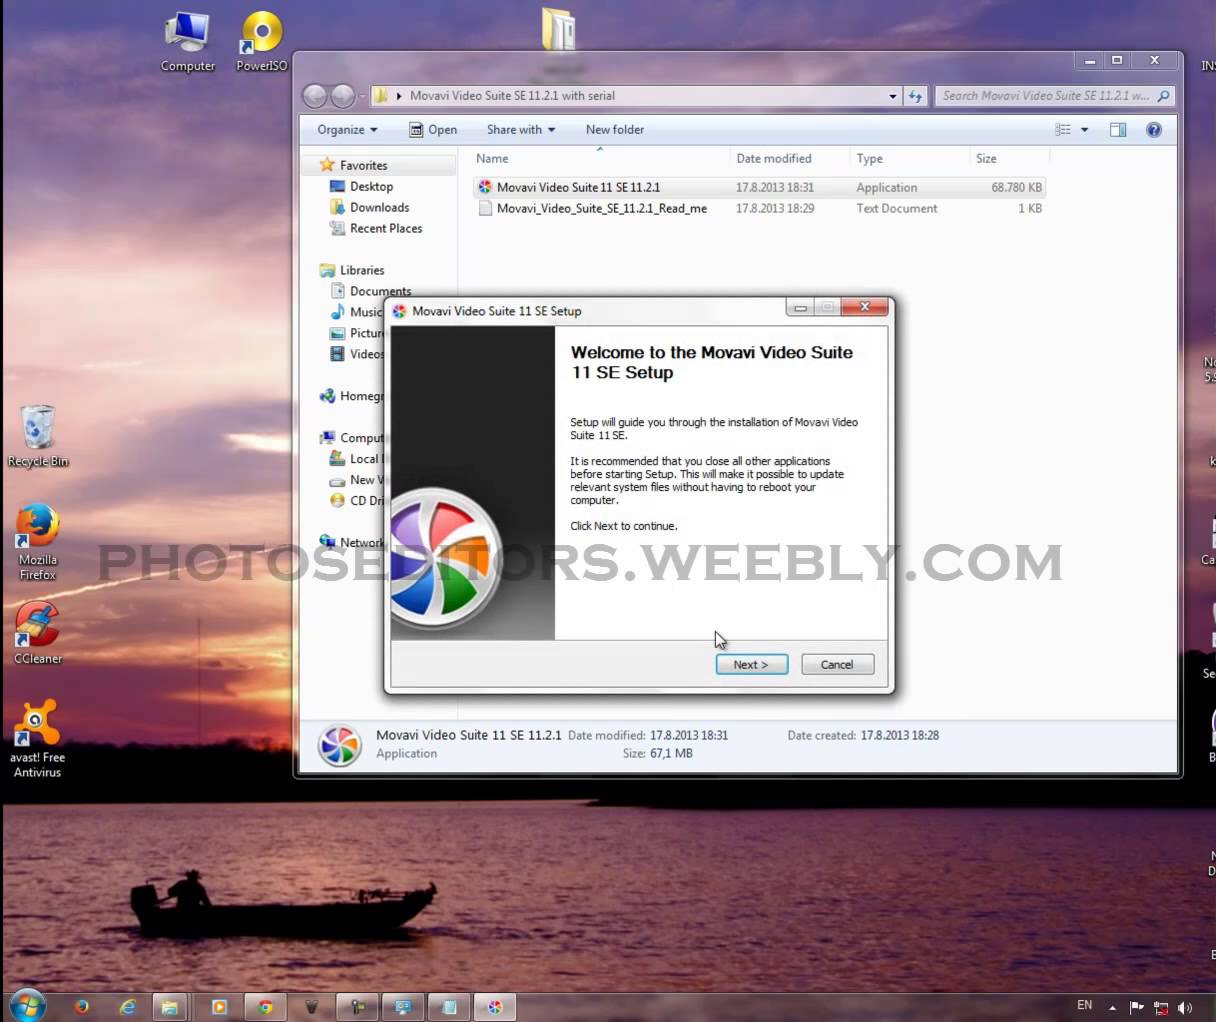
Task: Click the Internet Explorer taskbar icon
Action: coord(128,1007)
